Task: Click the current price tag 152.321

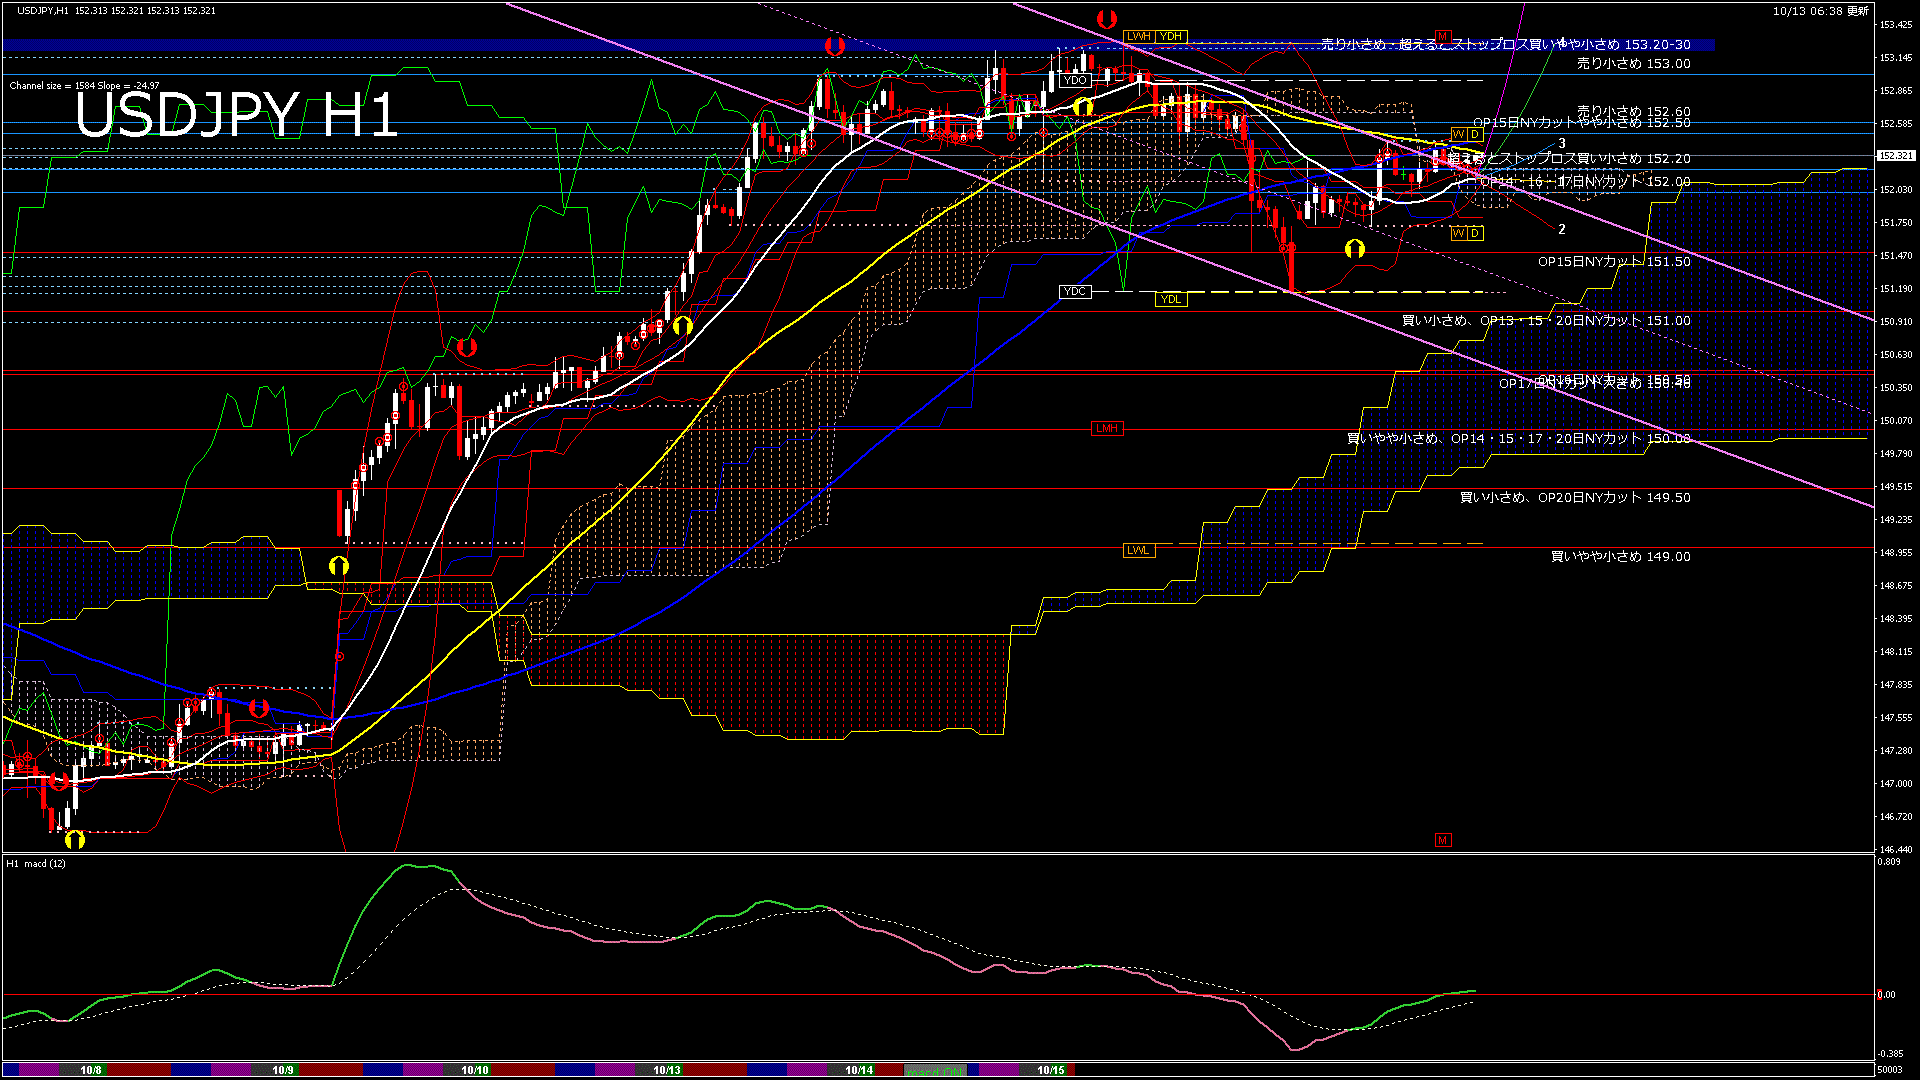Action: click(x=1895, y=156)
